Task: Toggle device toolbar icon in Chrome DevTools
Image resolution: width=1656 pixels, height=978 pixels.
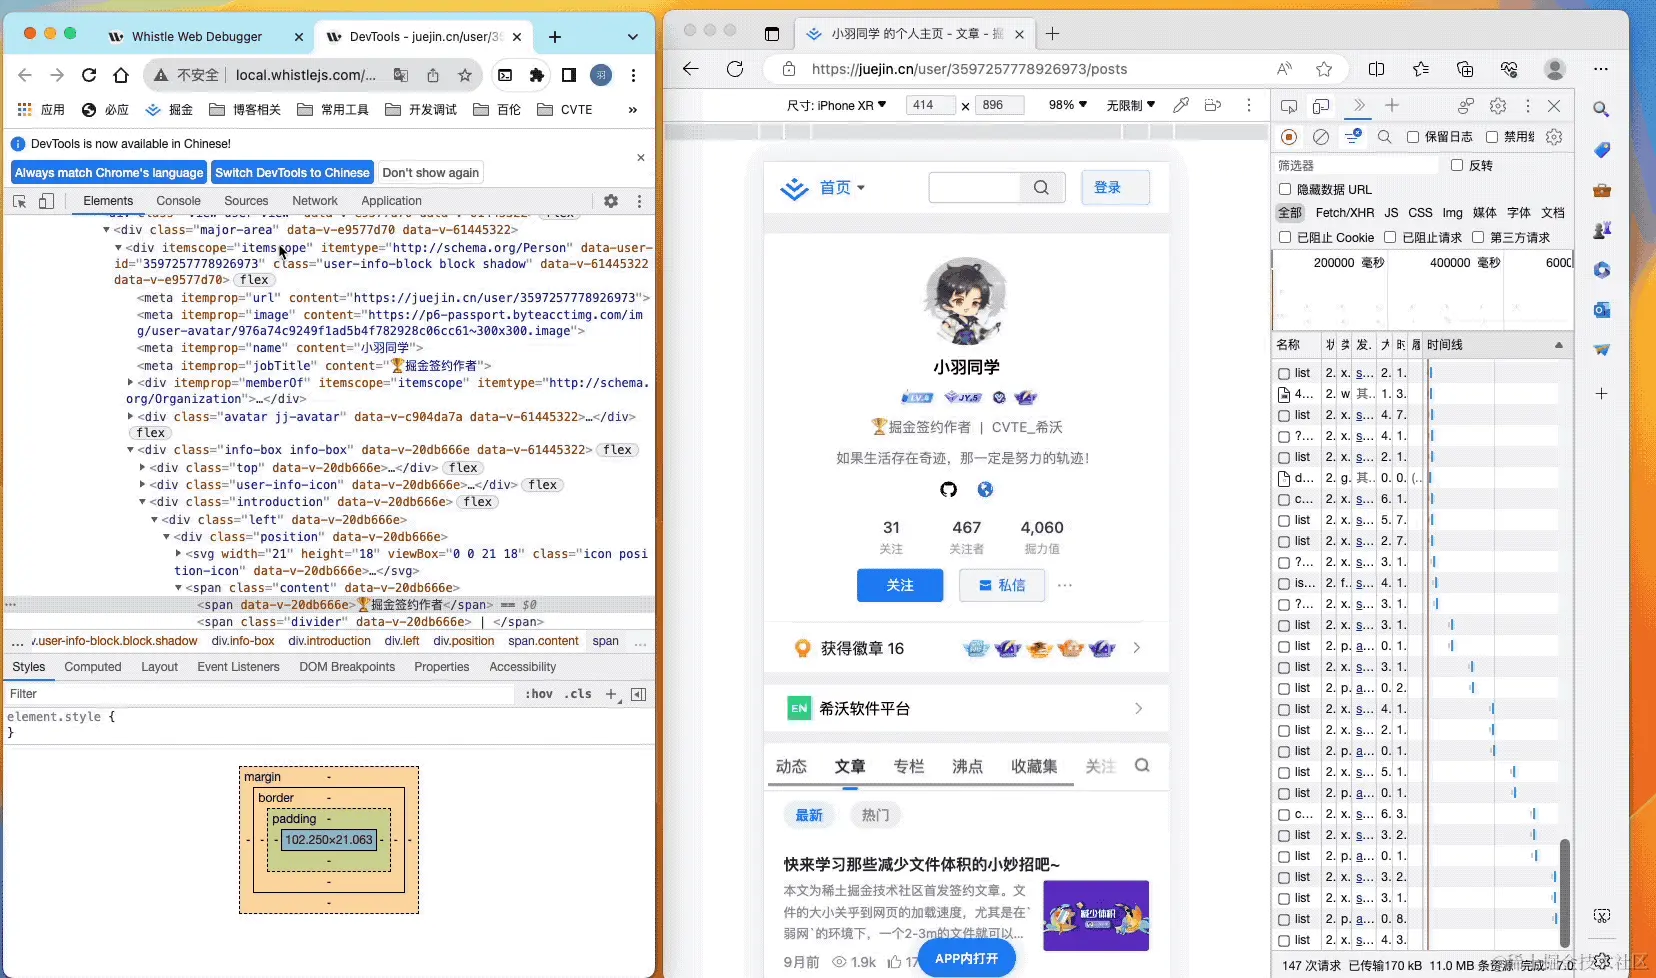Action: [x=46, y=201]
